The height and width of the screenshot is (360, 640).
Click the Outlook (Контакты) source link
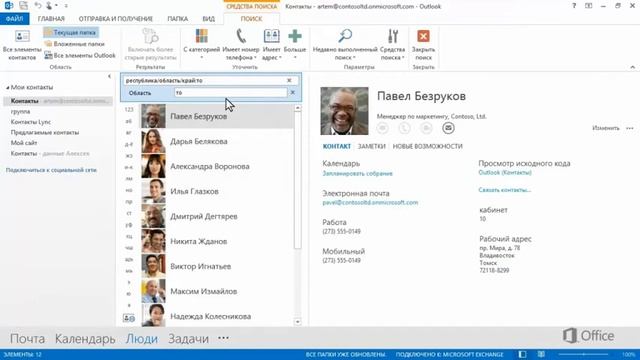pyautogui.click(x=505, y=173)
